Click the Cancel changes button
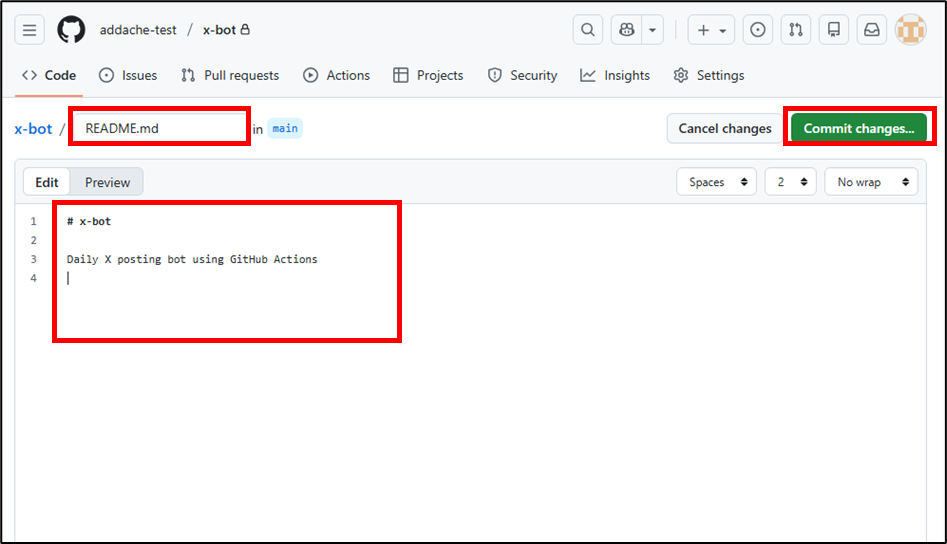The height and width of the screenshot is (544, 947). click(x=724, y=128)
